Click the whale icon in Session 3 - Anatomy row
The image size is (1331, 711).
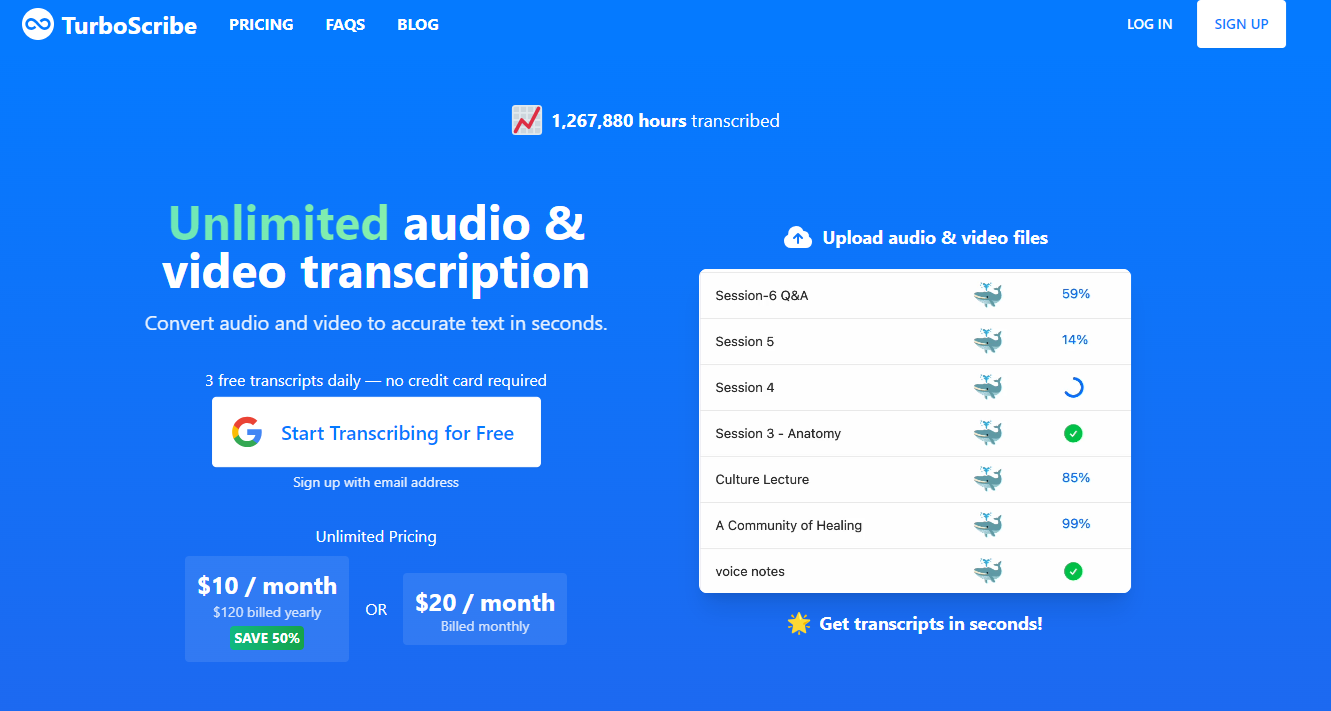[x=988, y=433]
